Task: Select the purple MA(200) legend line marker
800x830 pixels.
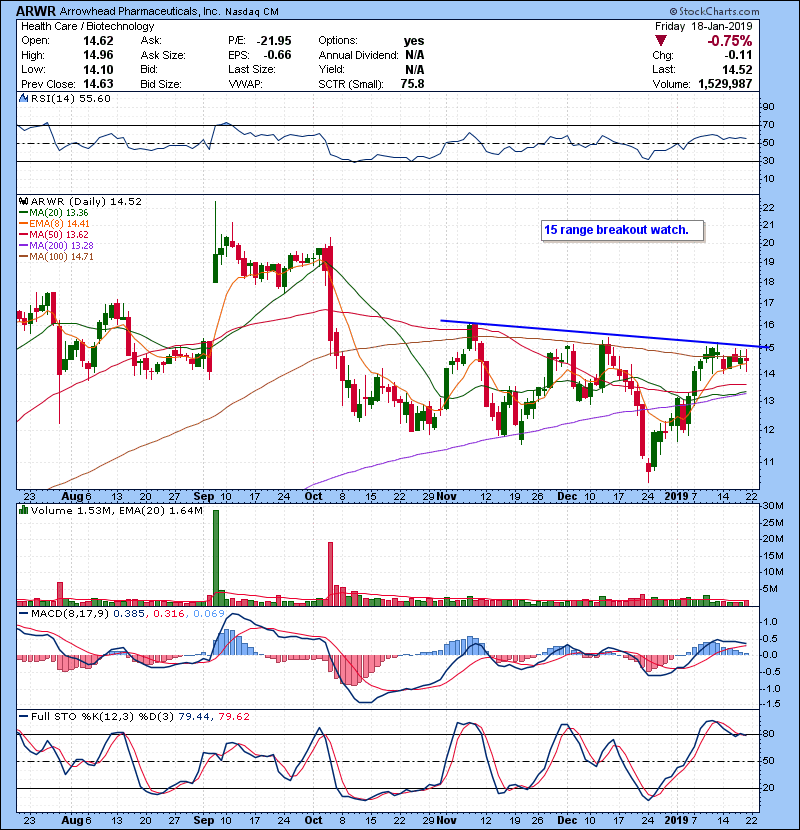Action: 24,246
